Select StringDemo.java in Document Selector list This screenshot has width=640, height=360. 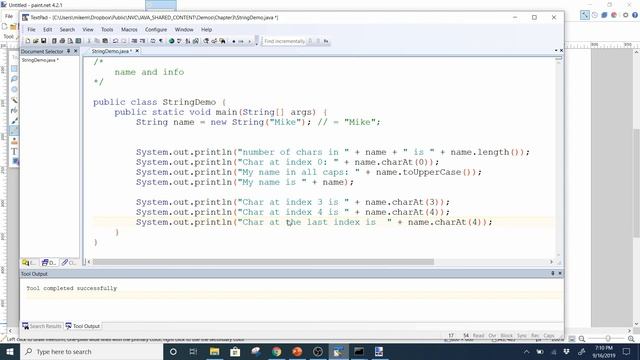[40, 60]
